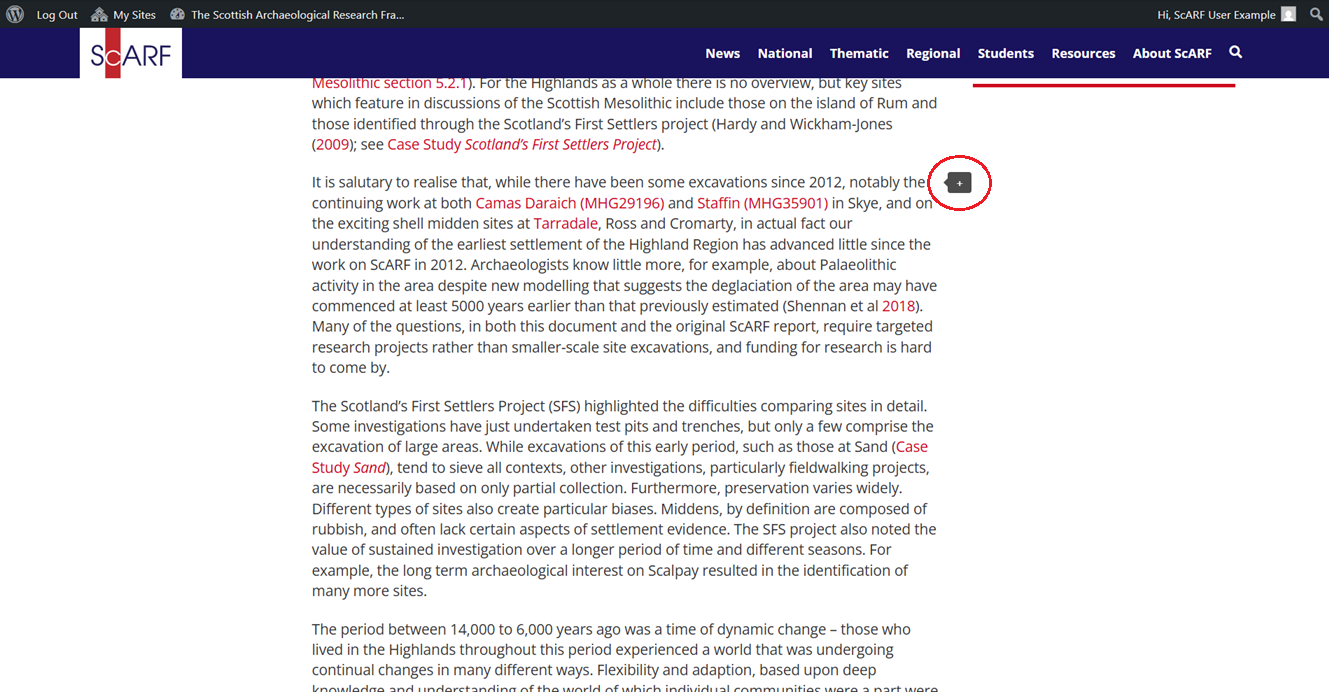This screenshot has width=1329, height=692.
Task: Open the Camas Daraich (MHG29166) link
Action: click(570, 202)
